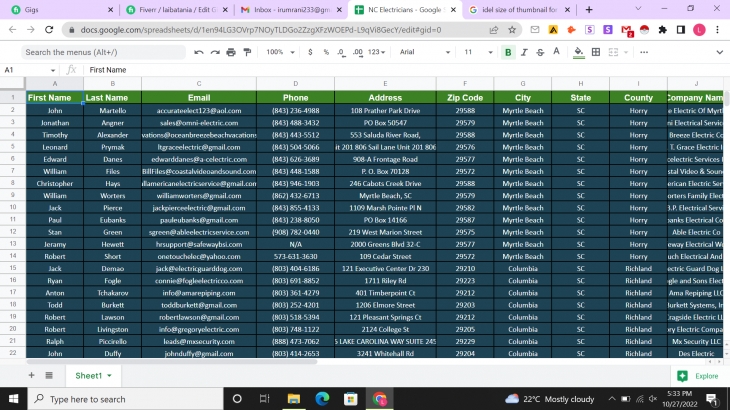Open the zoom 100% dropdown
730x410 pixels.
click(x=280, y=52)
